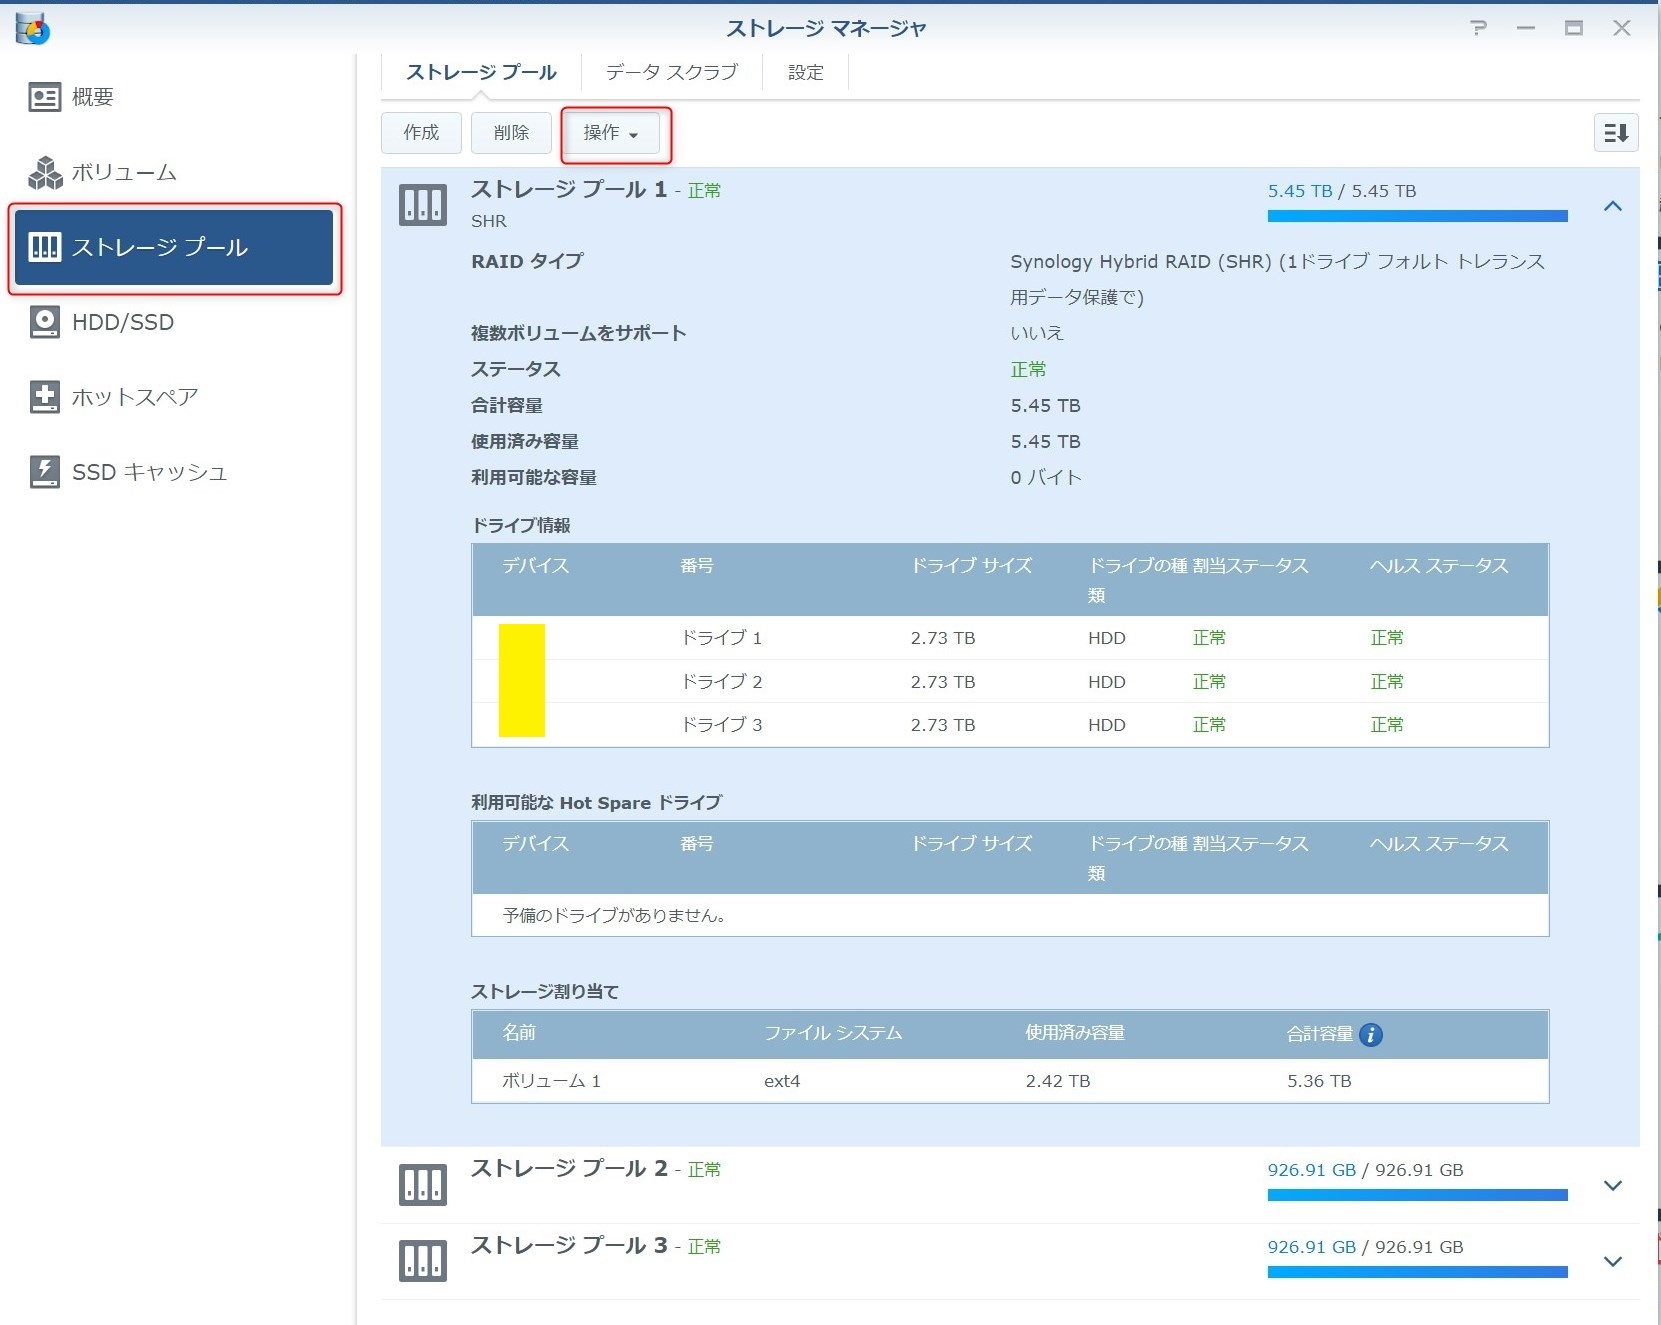Click ストレージ プール 1 usage bar
The image size is (1661, 1325).
[1416, 216]
